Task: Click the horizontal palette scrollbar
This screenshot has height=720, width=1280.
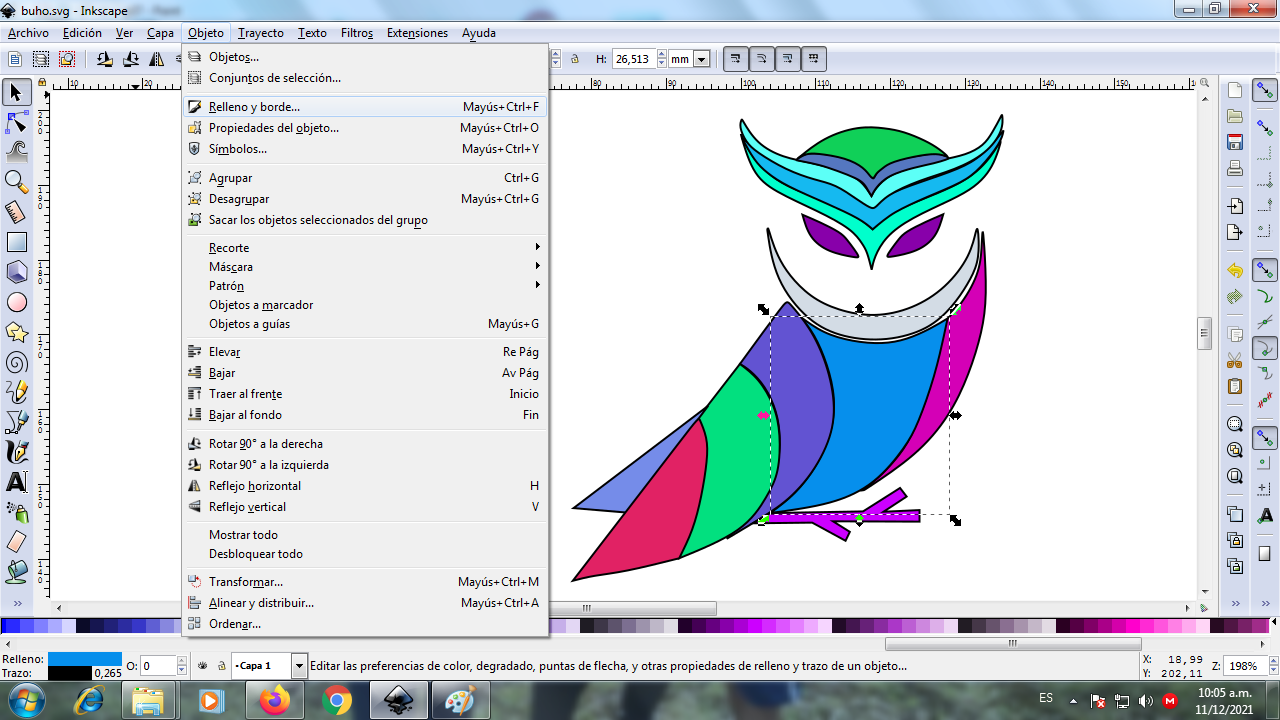Action: click(1013, 644)
